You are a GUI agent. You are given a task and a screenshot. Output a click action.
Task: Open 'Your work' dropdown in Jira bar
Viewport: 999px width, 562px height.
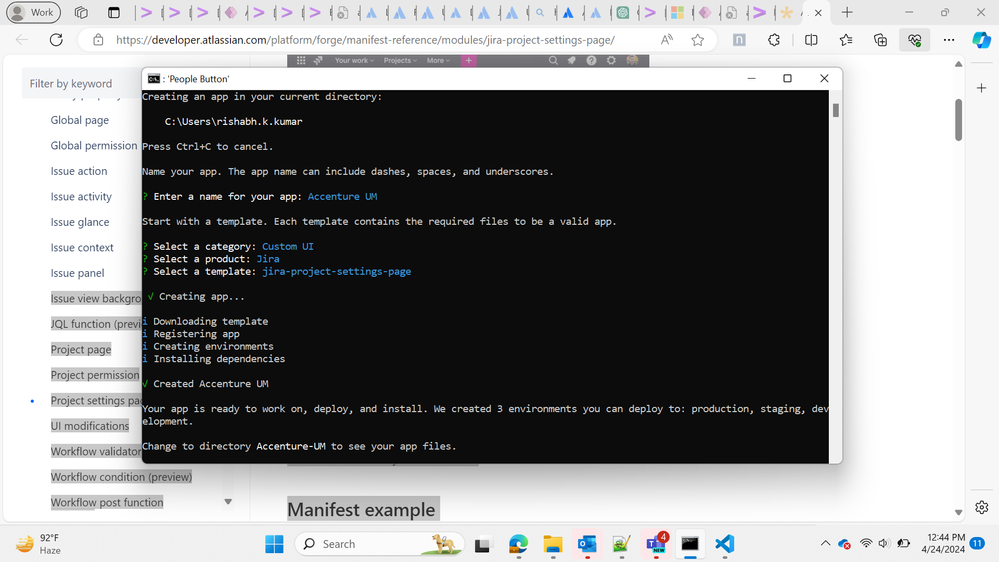click(x=354, y=61)
